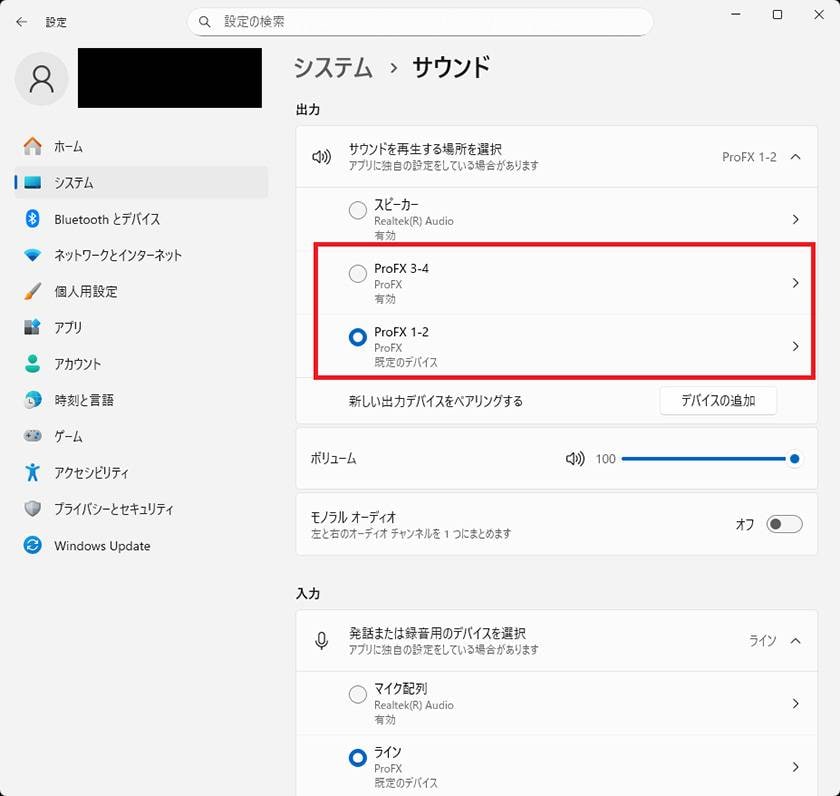This screenshot has height=796, width=840.
Task: Click the 個人用設定 paintbrush icon
Action: 33,291
